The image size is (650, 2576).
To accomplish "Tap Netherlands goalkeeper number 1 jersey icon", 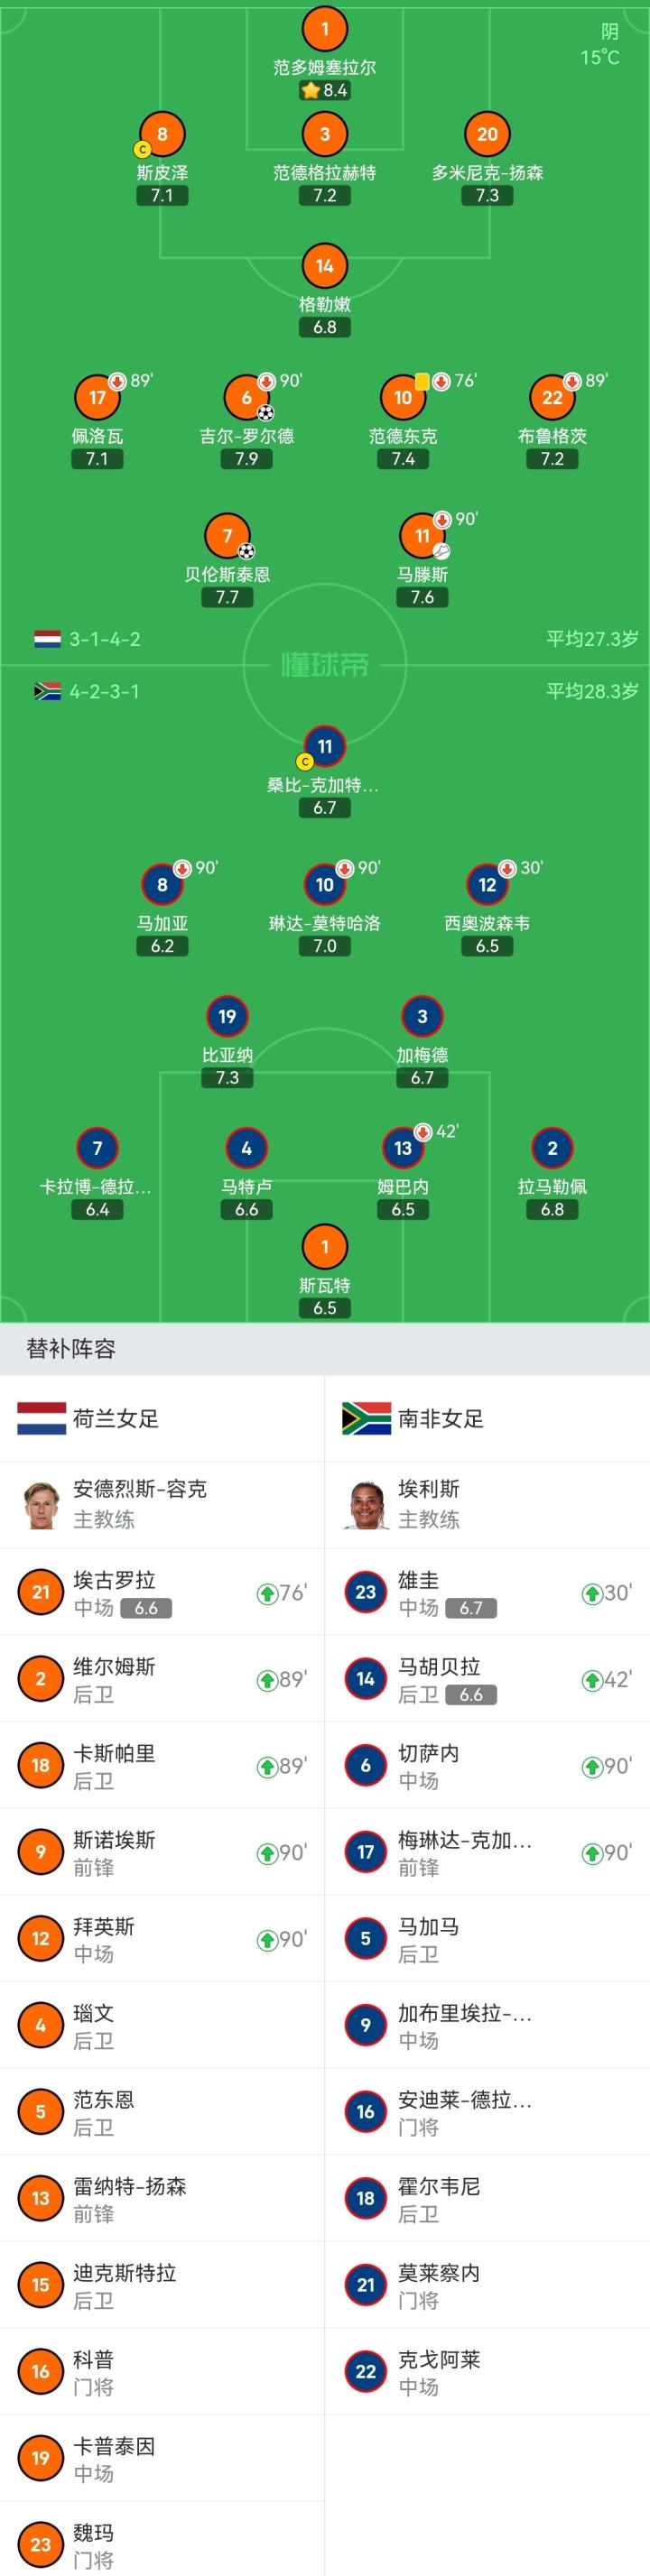I will click(324, 29).
